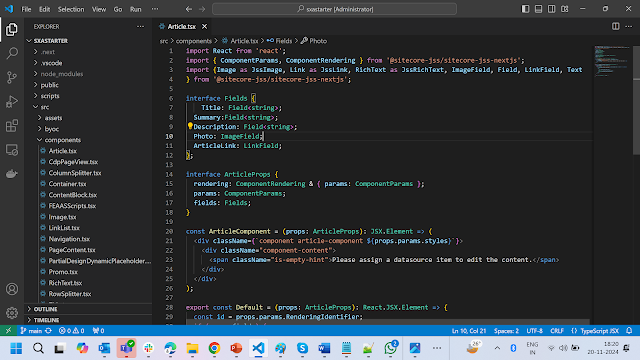This screenshot has height=360, width=640.
Task: Customize layout from title bar
Action: pyautogui.click(x=565, y=9)
